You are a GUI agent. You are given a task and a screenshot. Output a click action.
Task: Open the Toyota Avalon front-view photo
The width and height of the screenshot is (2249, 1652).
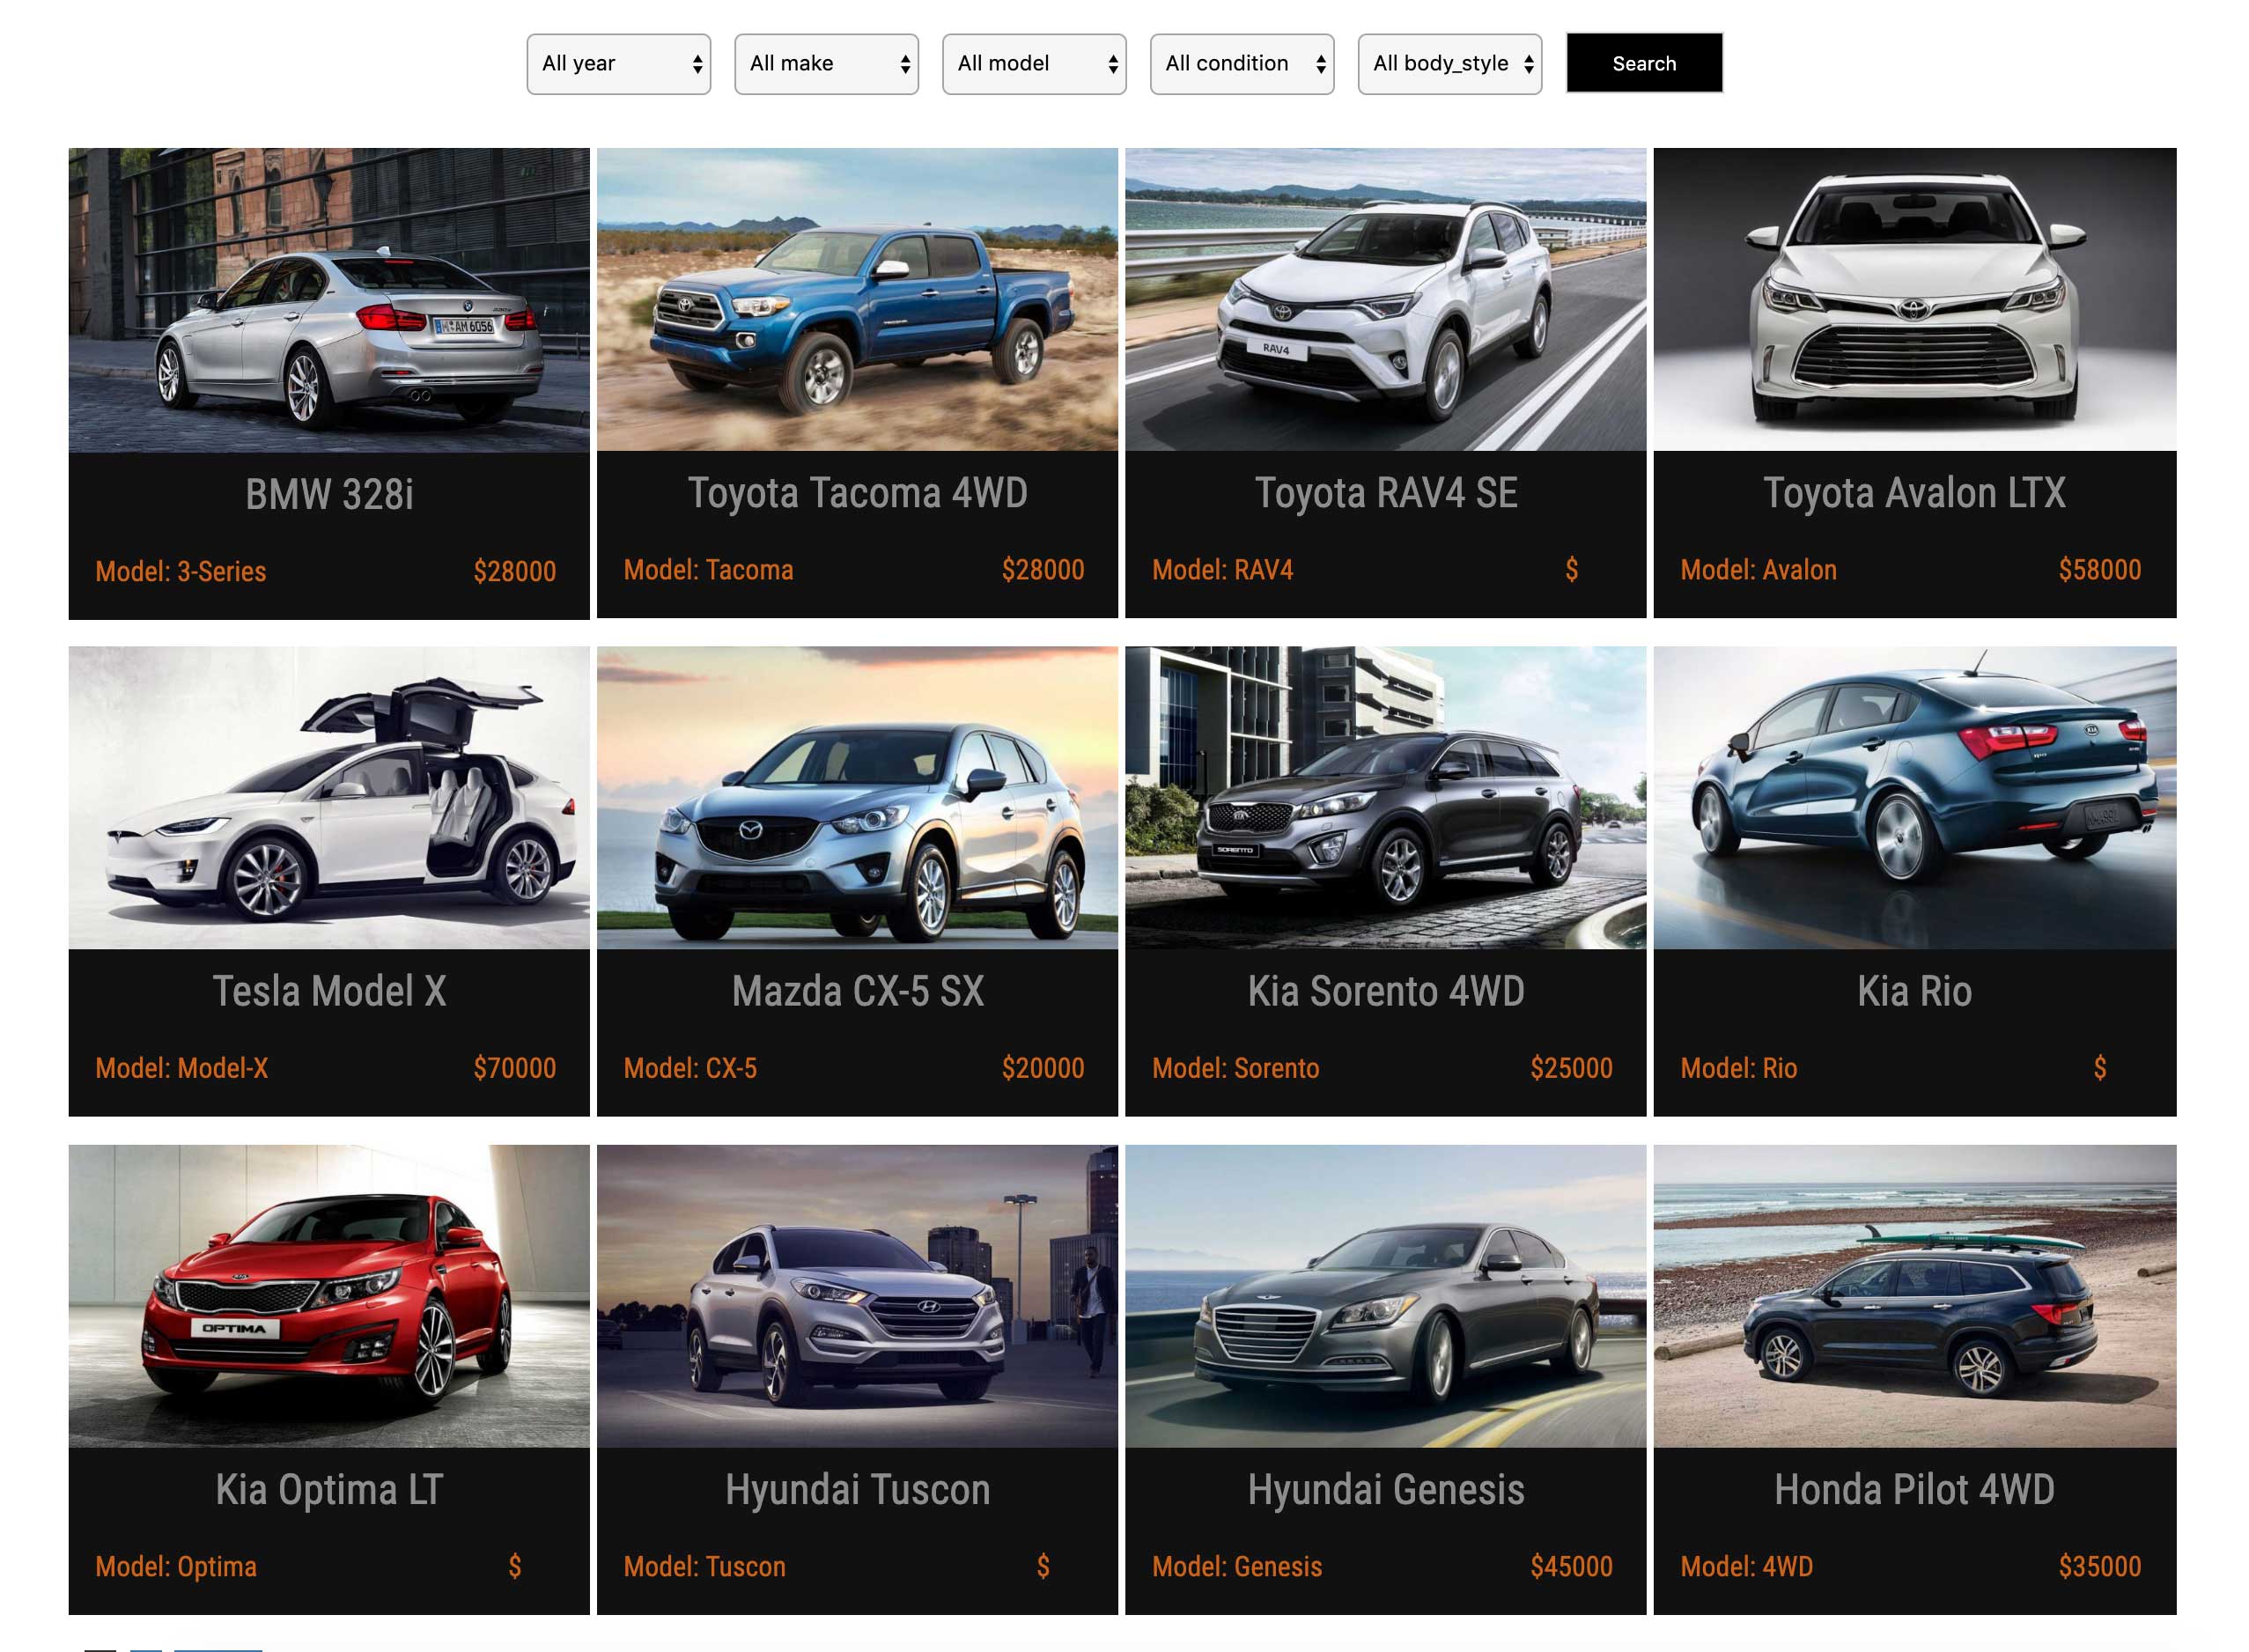click(x=1914, y=299)
